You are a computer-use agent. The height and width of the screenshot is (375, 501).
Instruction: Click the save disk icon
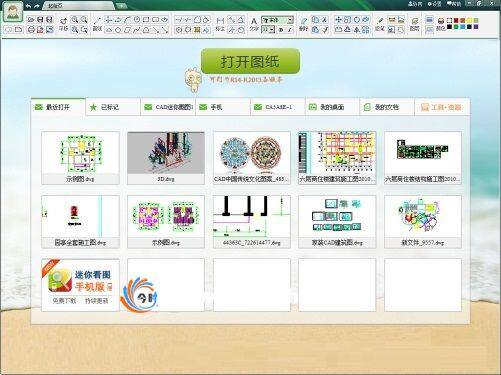coord(40,20)
